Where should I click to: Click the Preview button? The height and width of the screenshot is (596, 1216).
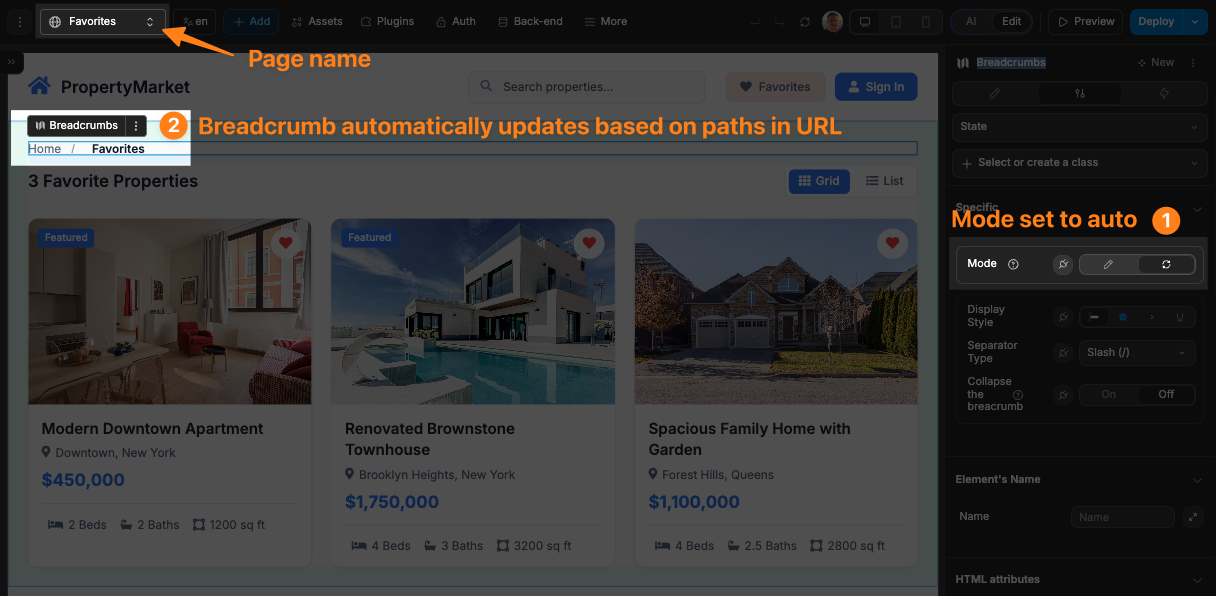pos(1085,21)
